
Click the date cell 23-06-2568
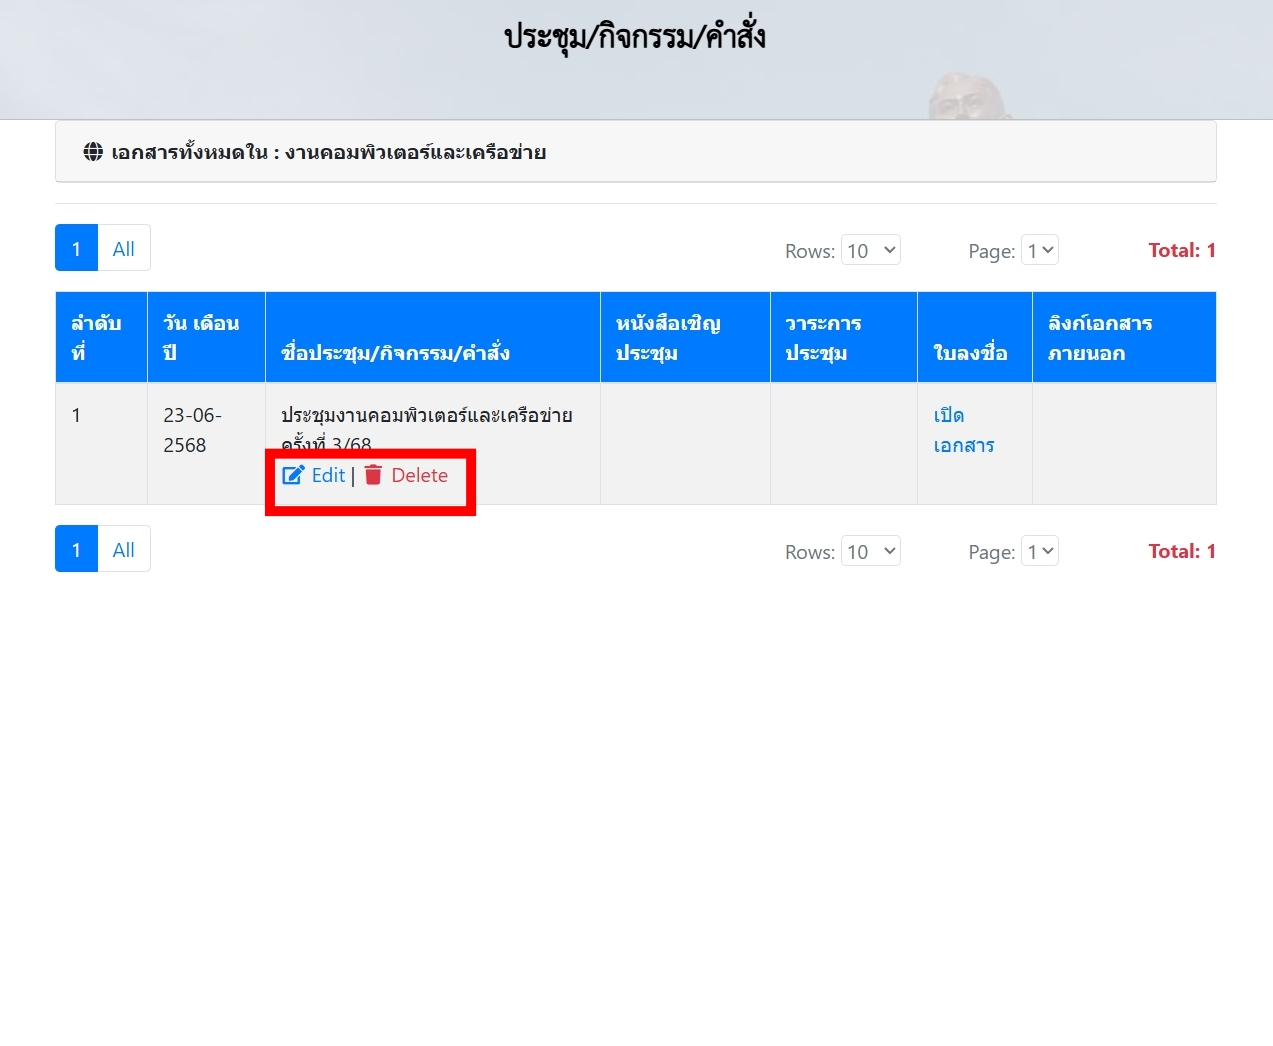pyautogui.click(x=192, y=430)
